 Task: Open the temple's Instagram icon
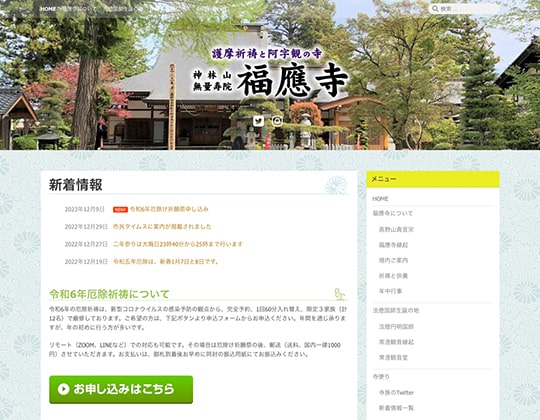pyautogui.click(x=277, y=121)
